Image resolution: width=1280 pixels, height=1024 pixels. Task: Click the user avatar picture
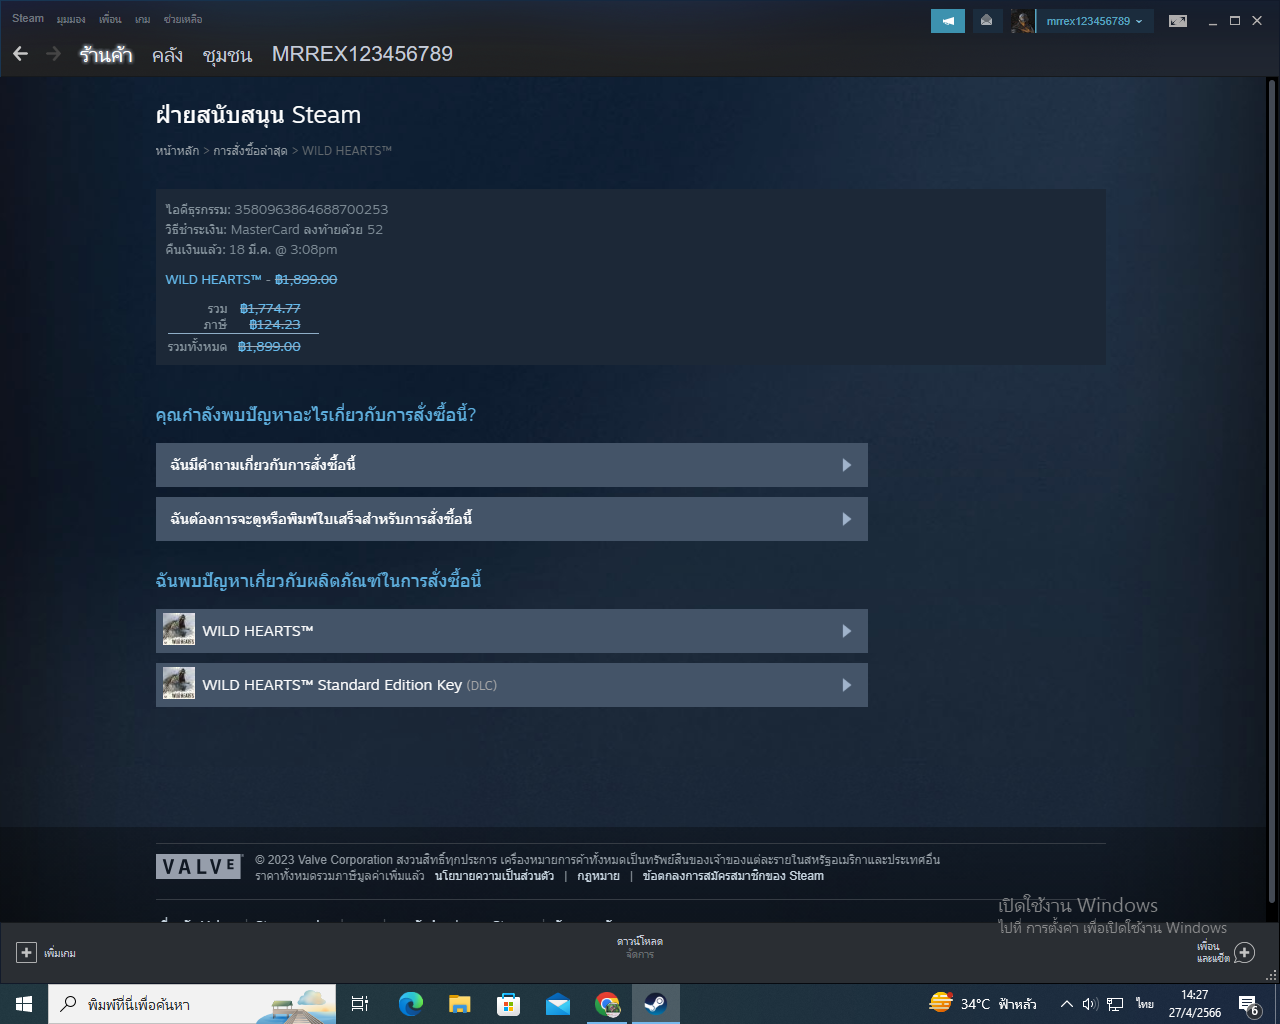(1023, 21)
